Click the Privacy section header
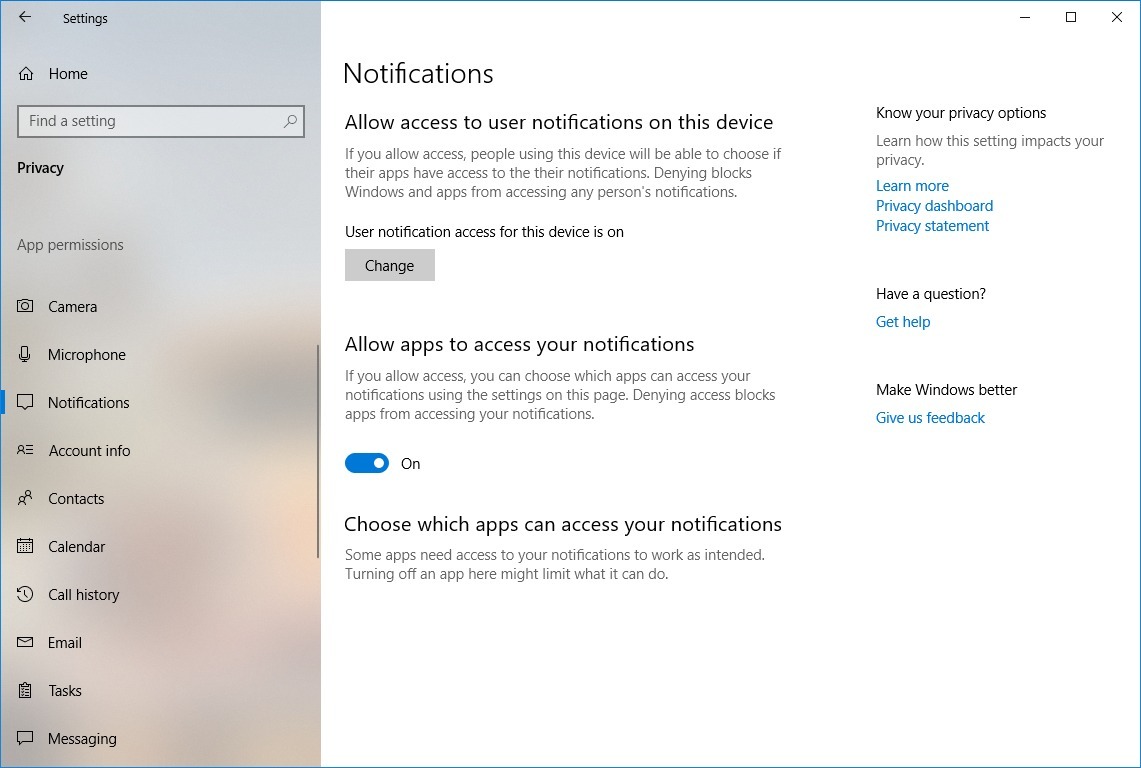The image size is (1141, 768). pyautogui.click(x=41, y=167)
